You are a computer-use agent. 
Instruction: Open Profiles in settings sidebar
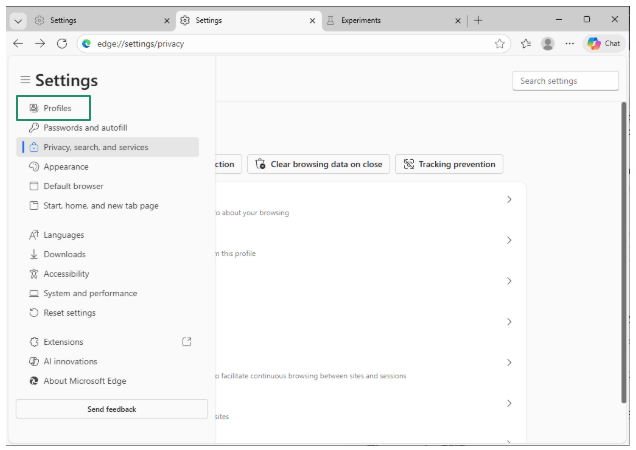(57, 108)
